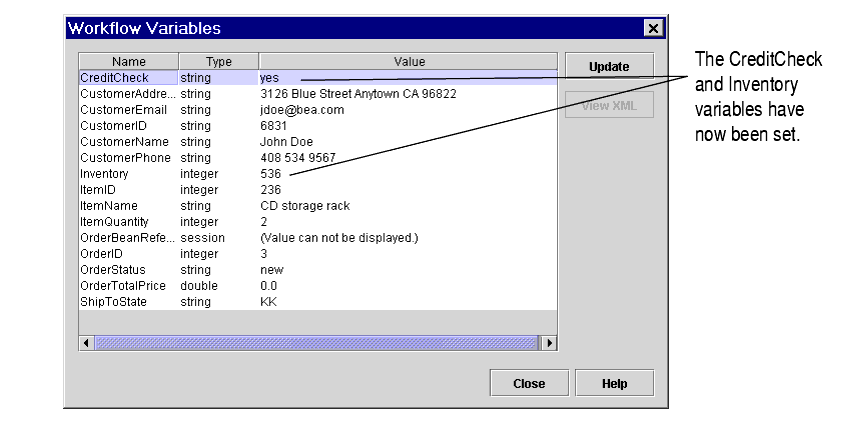The height and width of the screenshot is (427, 848).
Task: Select the OrderStatus variable
Action: coord(112,270)
